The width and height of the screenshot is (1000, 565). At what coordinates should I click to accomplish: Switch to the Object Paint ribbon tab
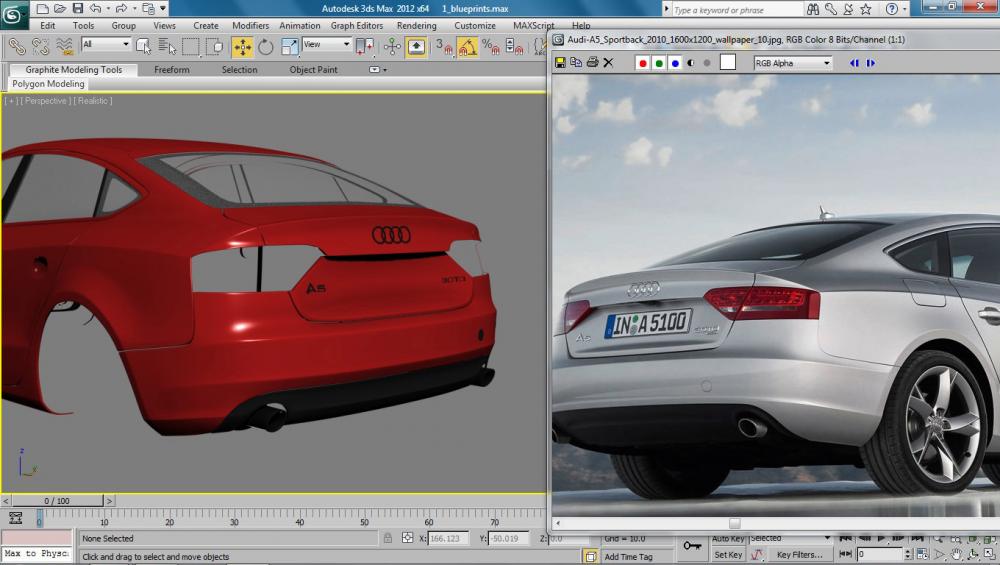(313, 70)
